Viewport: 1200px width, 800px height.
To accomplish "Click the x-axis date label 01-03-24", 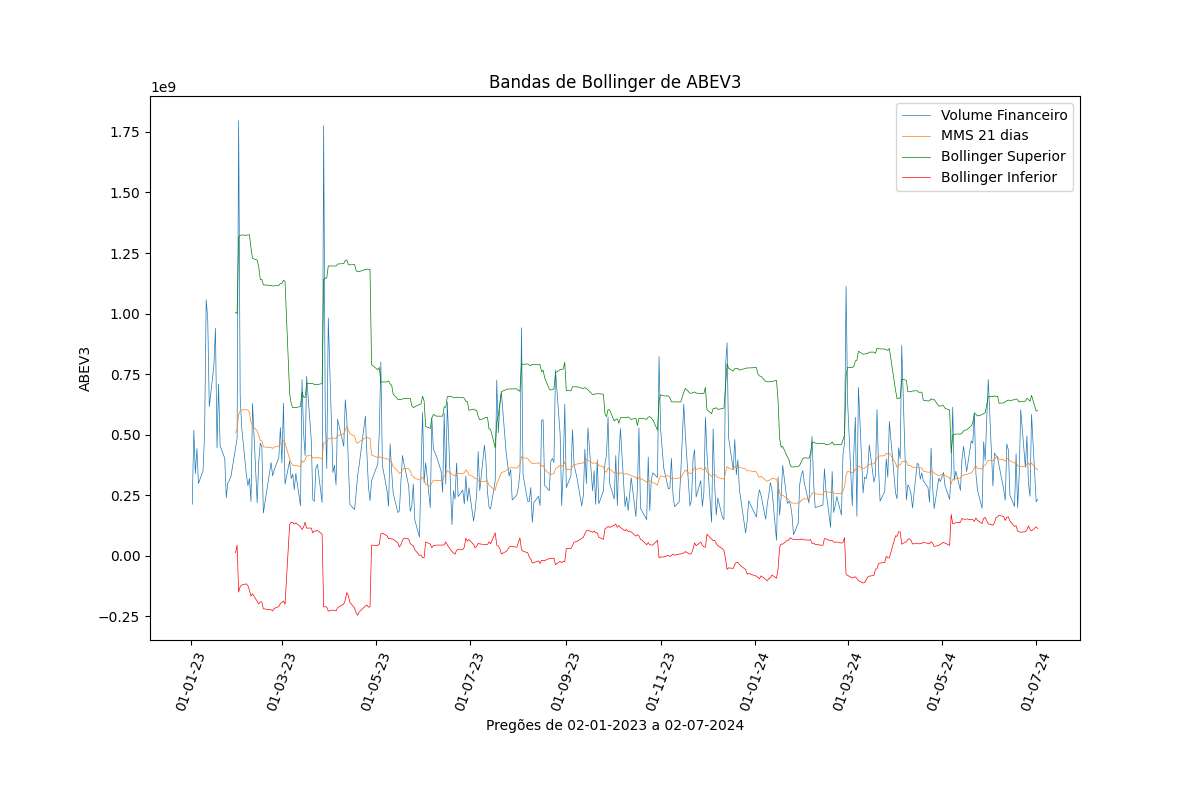I will click(x=847, y=681).
